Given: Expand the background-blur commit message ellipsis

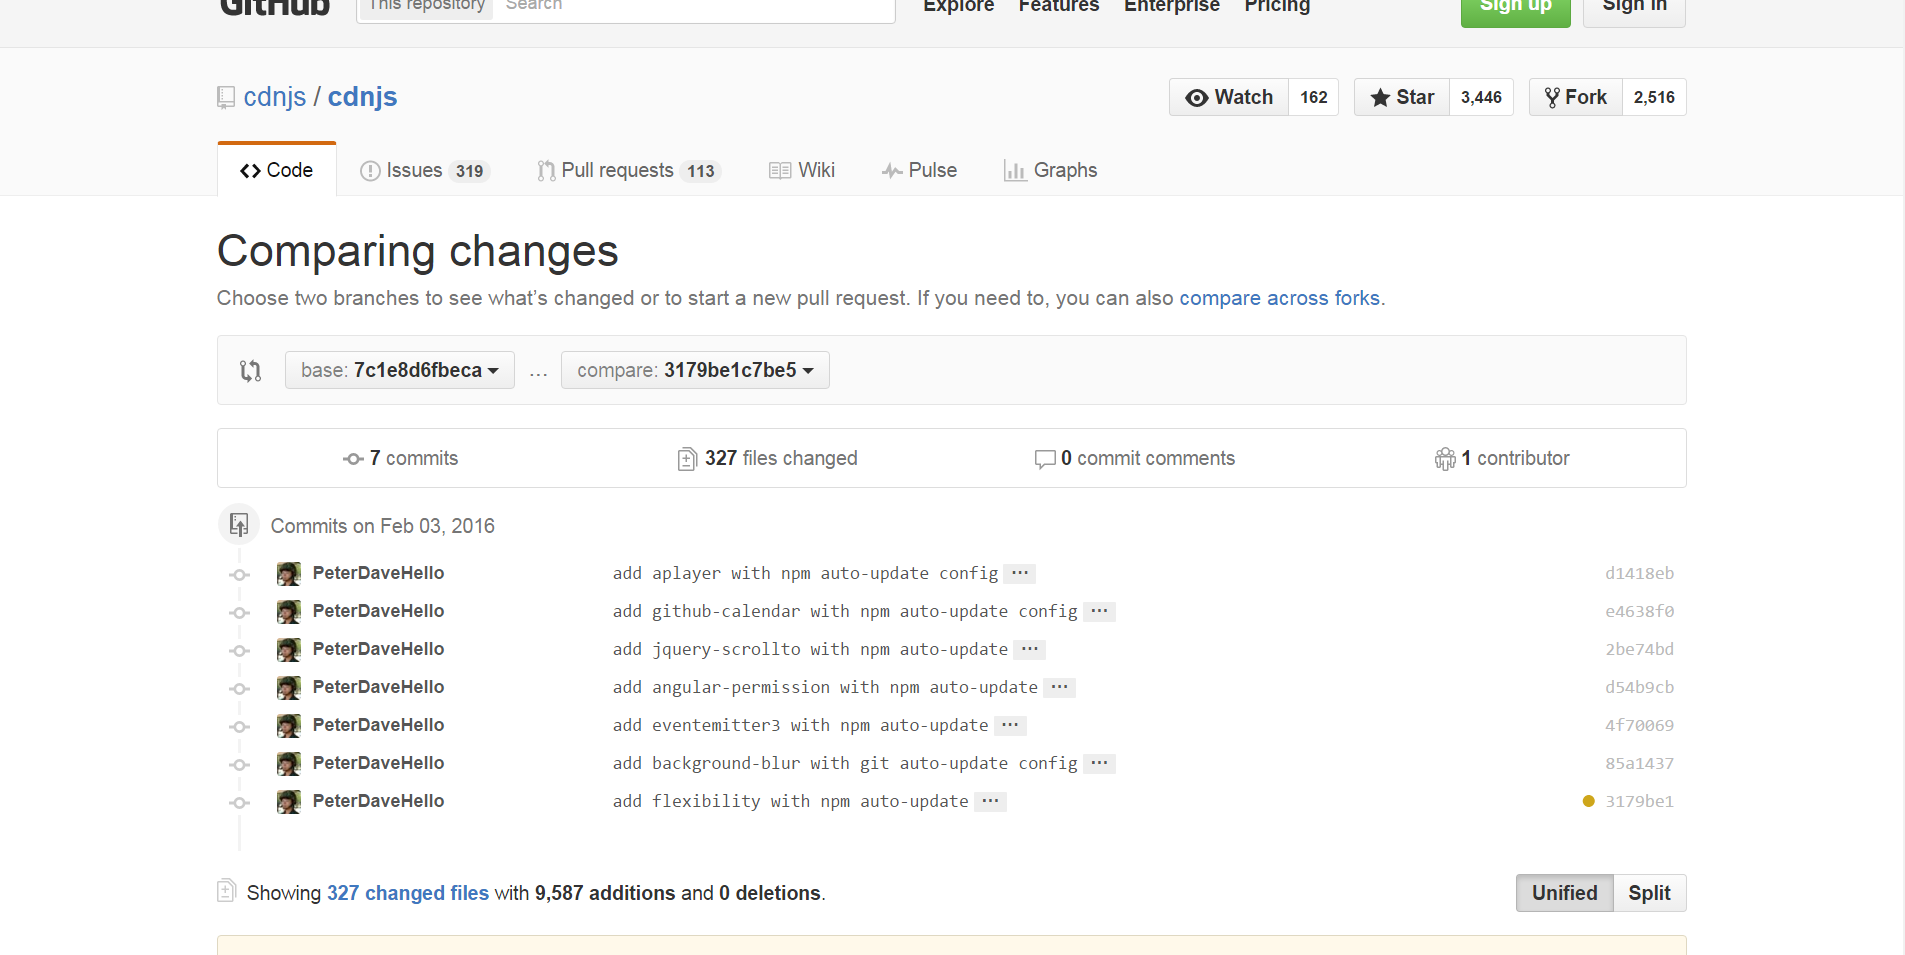Looking at the screenshot, I should (x=1099, y=763).
